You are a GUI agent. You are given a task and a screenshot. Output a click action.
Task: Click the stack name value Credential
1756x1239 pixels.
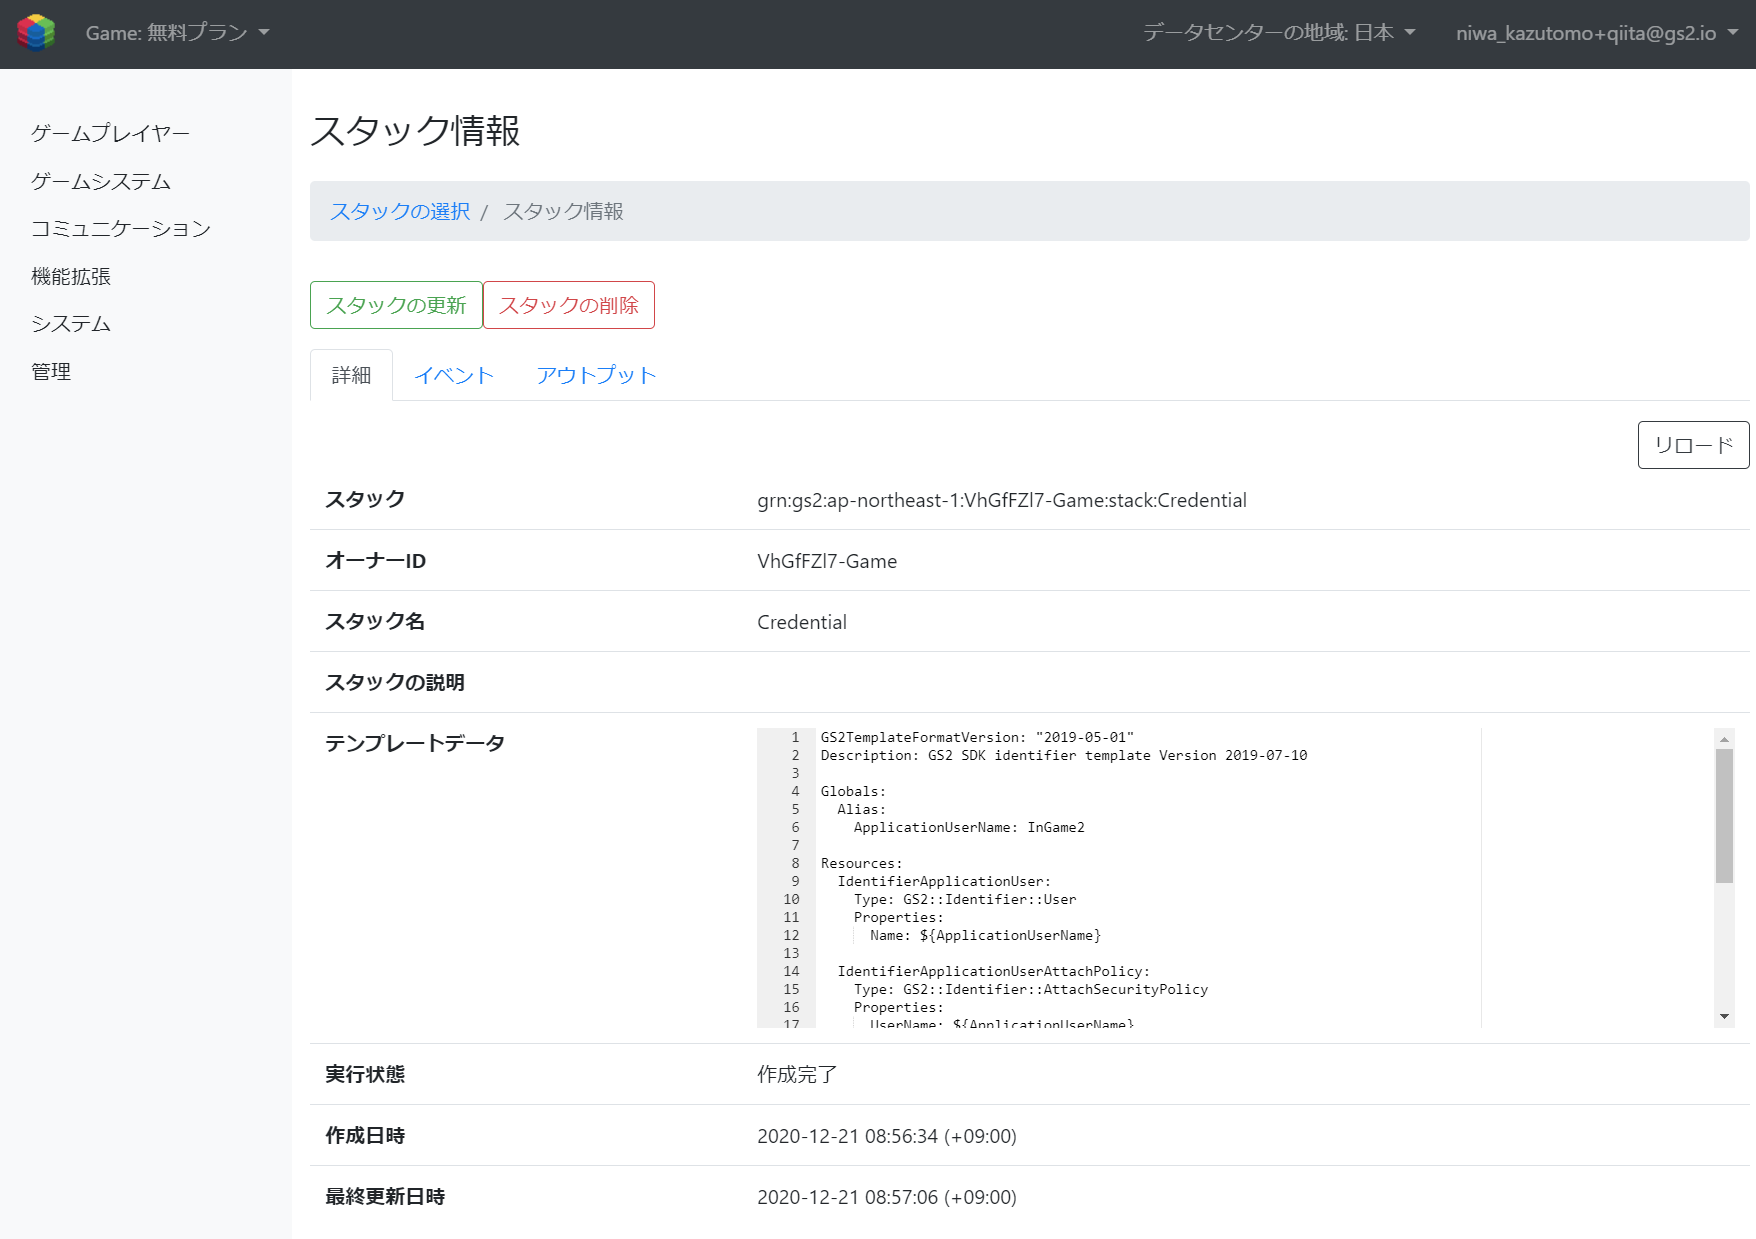802,622
